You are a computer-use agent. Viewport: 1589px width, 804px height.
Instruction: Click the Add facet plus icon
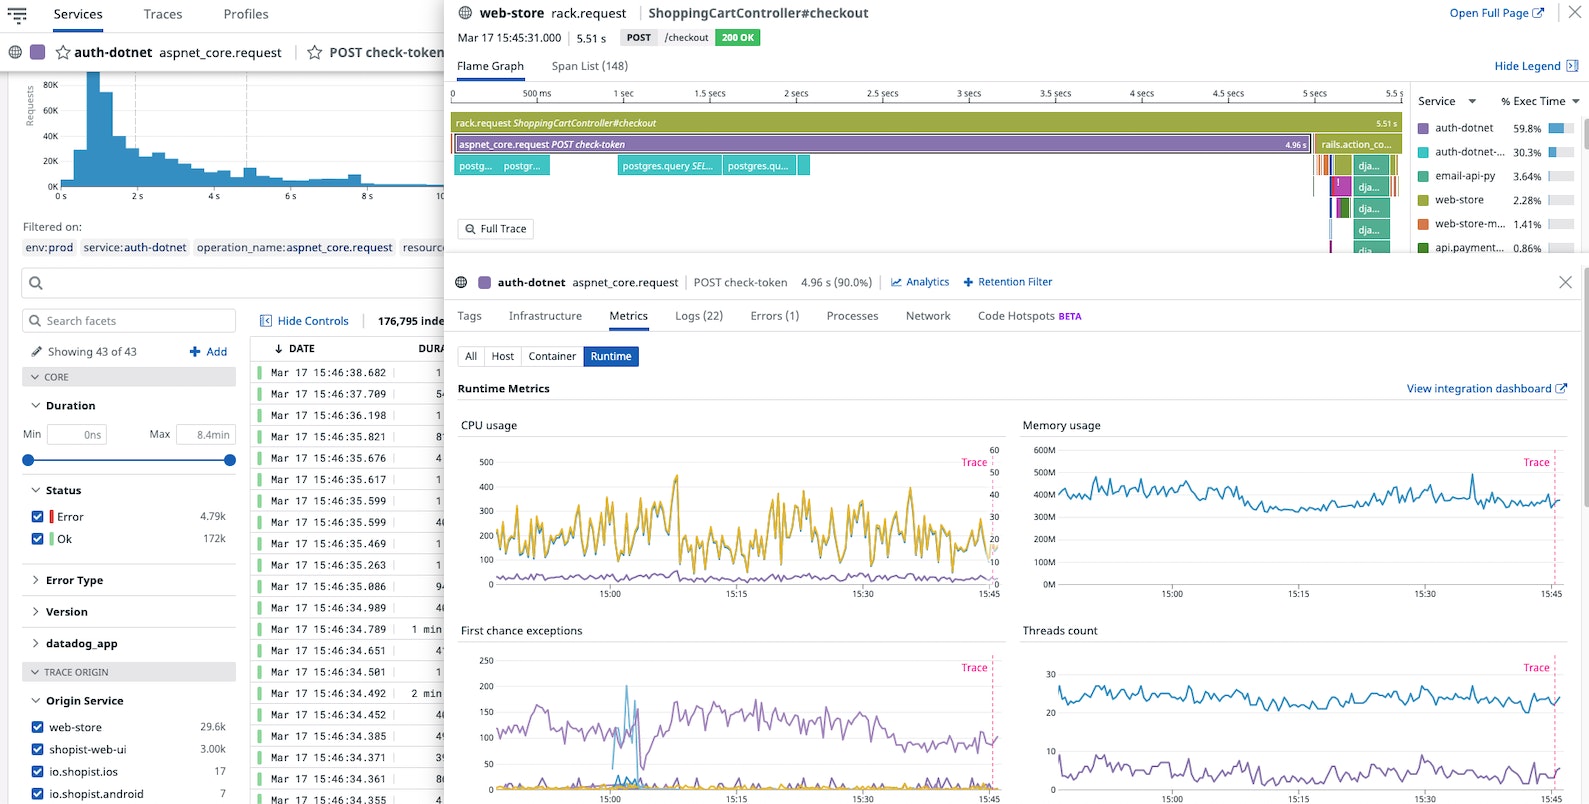click(x=195, y=352)
